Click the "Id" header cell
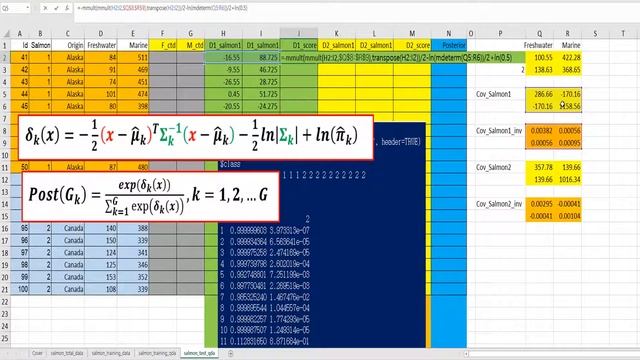The height and width of the screenshot is (360, 640). pyautogui.click(x=20, y=45)
